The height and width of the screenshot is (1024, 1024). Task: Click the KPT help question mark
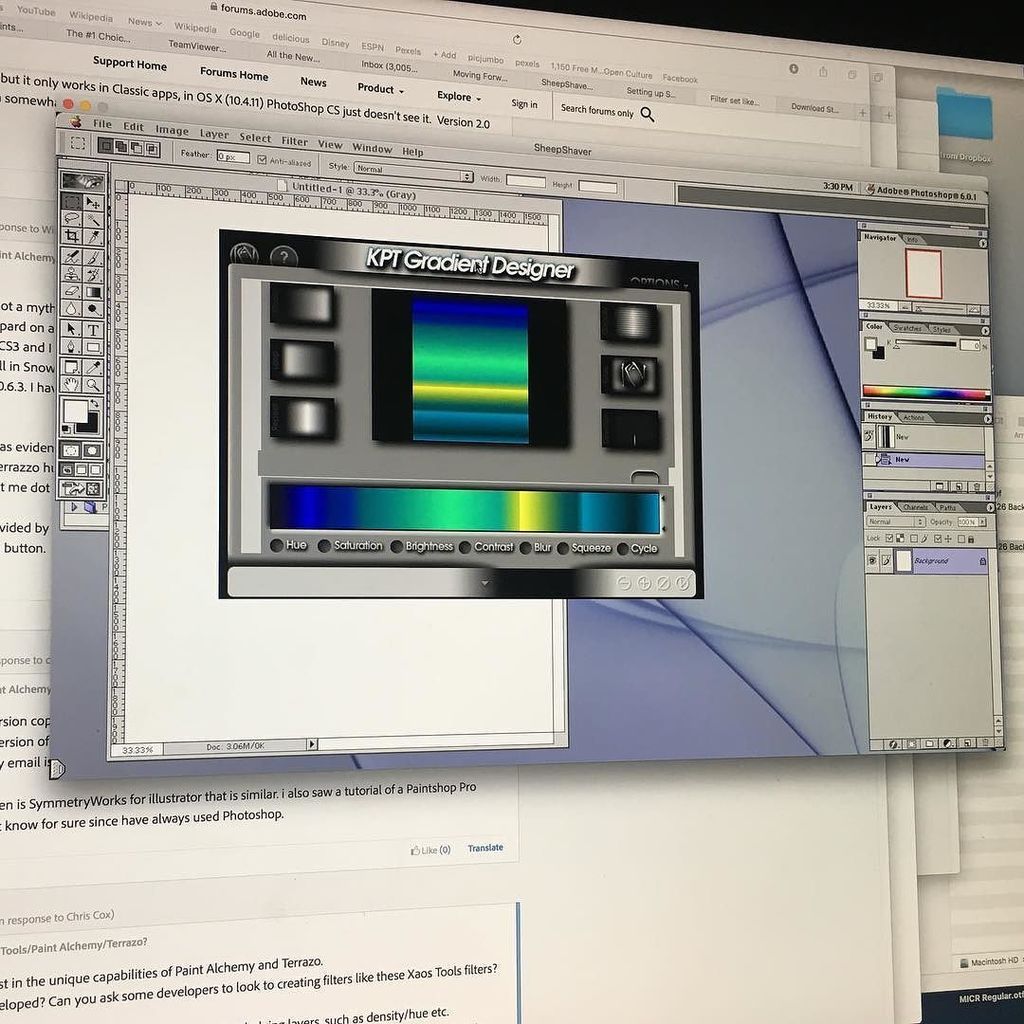[283, 257]
